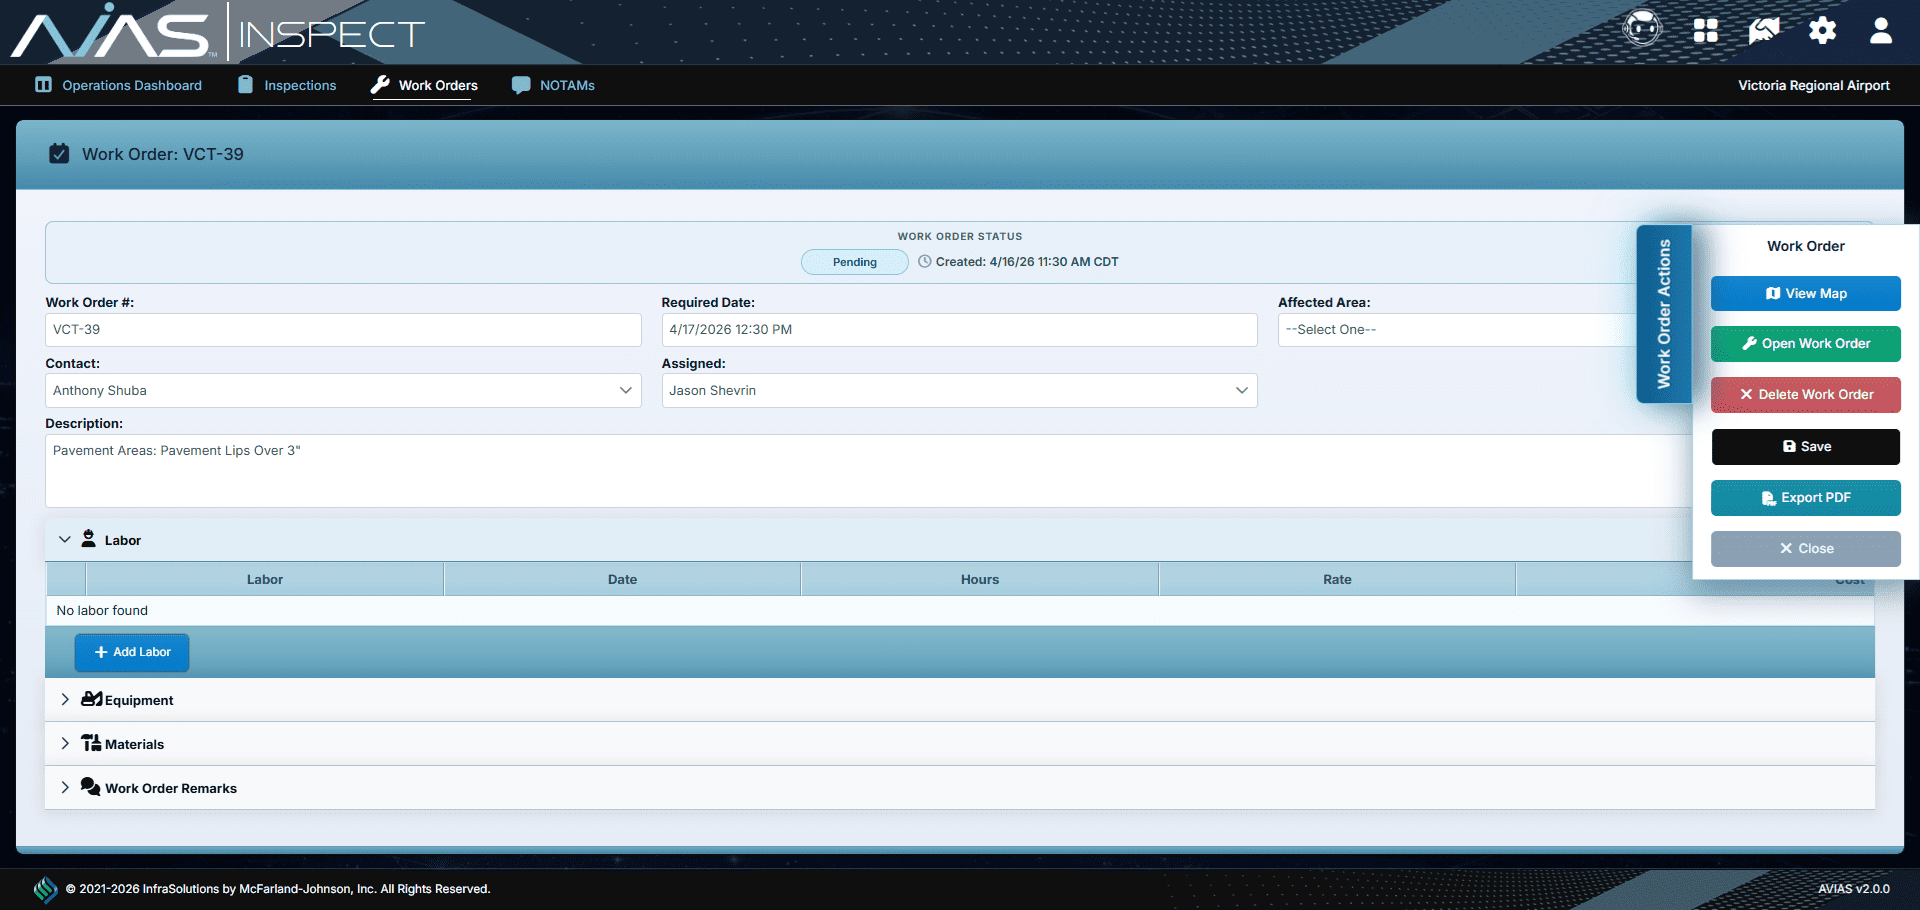
Task: Select the Work Orders menu item
Action: (424, 85)
